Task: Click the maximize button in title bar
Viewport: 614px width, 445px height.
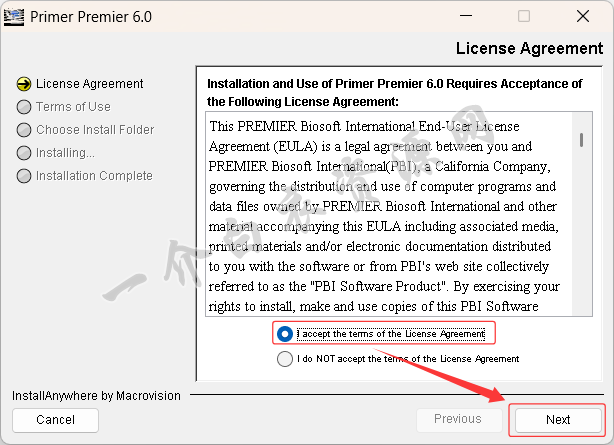Action: pos(524,16)
